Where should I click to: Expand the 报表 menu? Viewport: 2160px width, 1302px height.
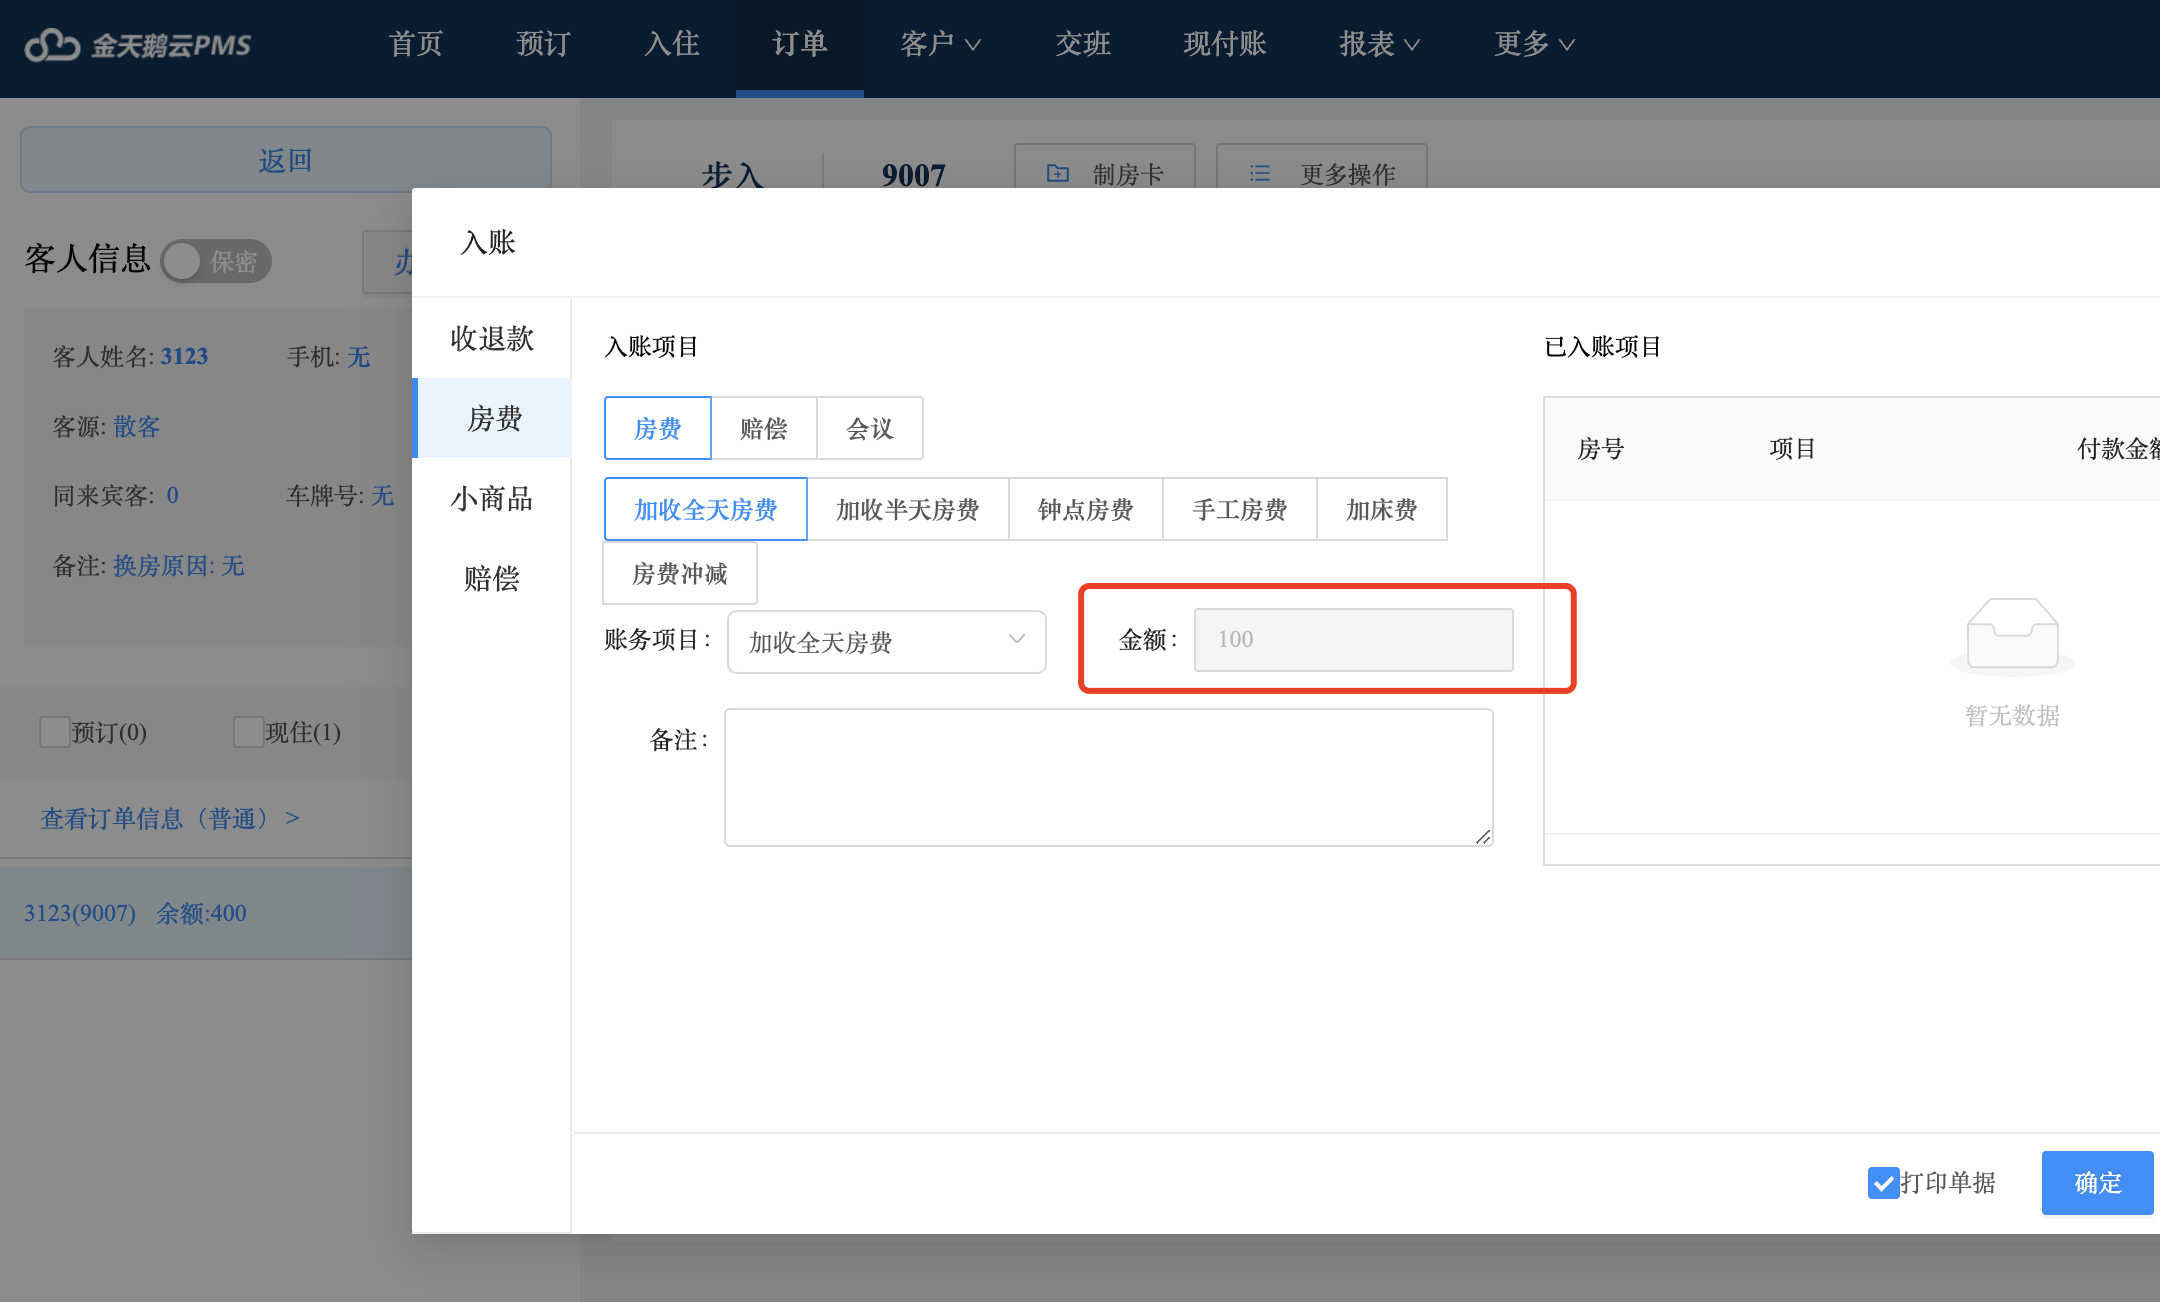[1379, 44]
